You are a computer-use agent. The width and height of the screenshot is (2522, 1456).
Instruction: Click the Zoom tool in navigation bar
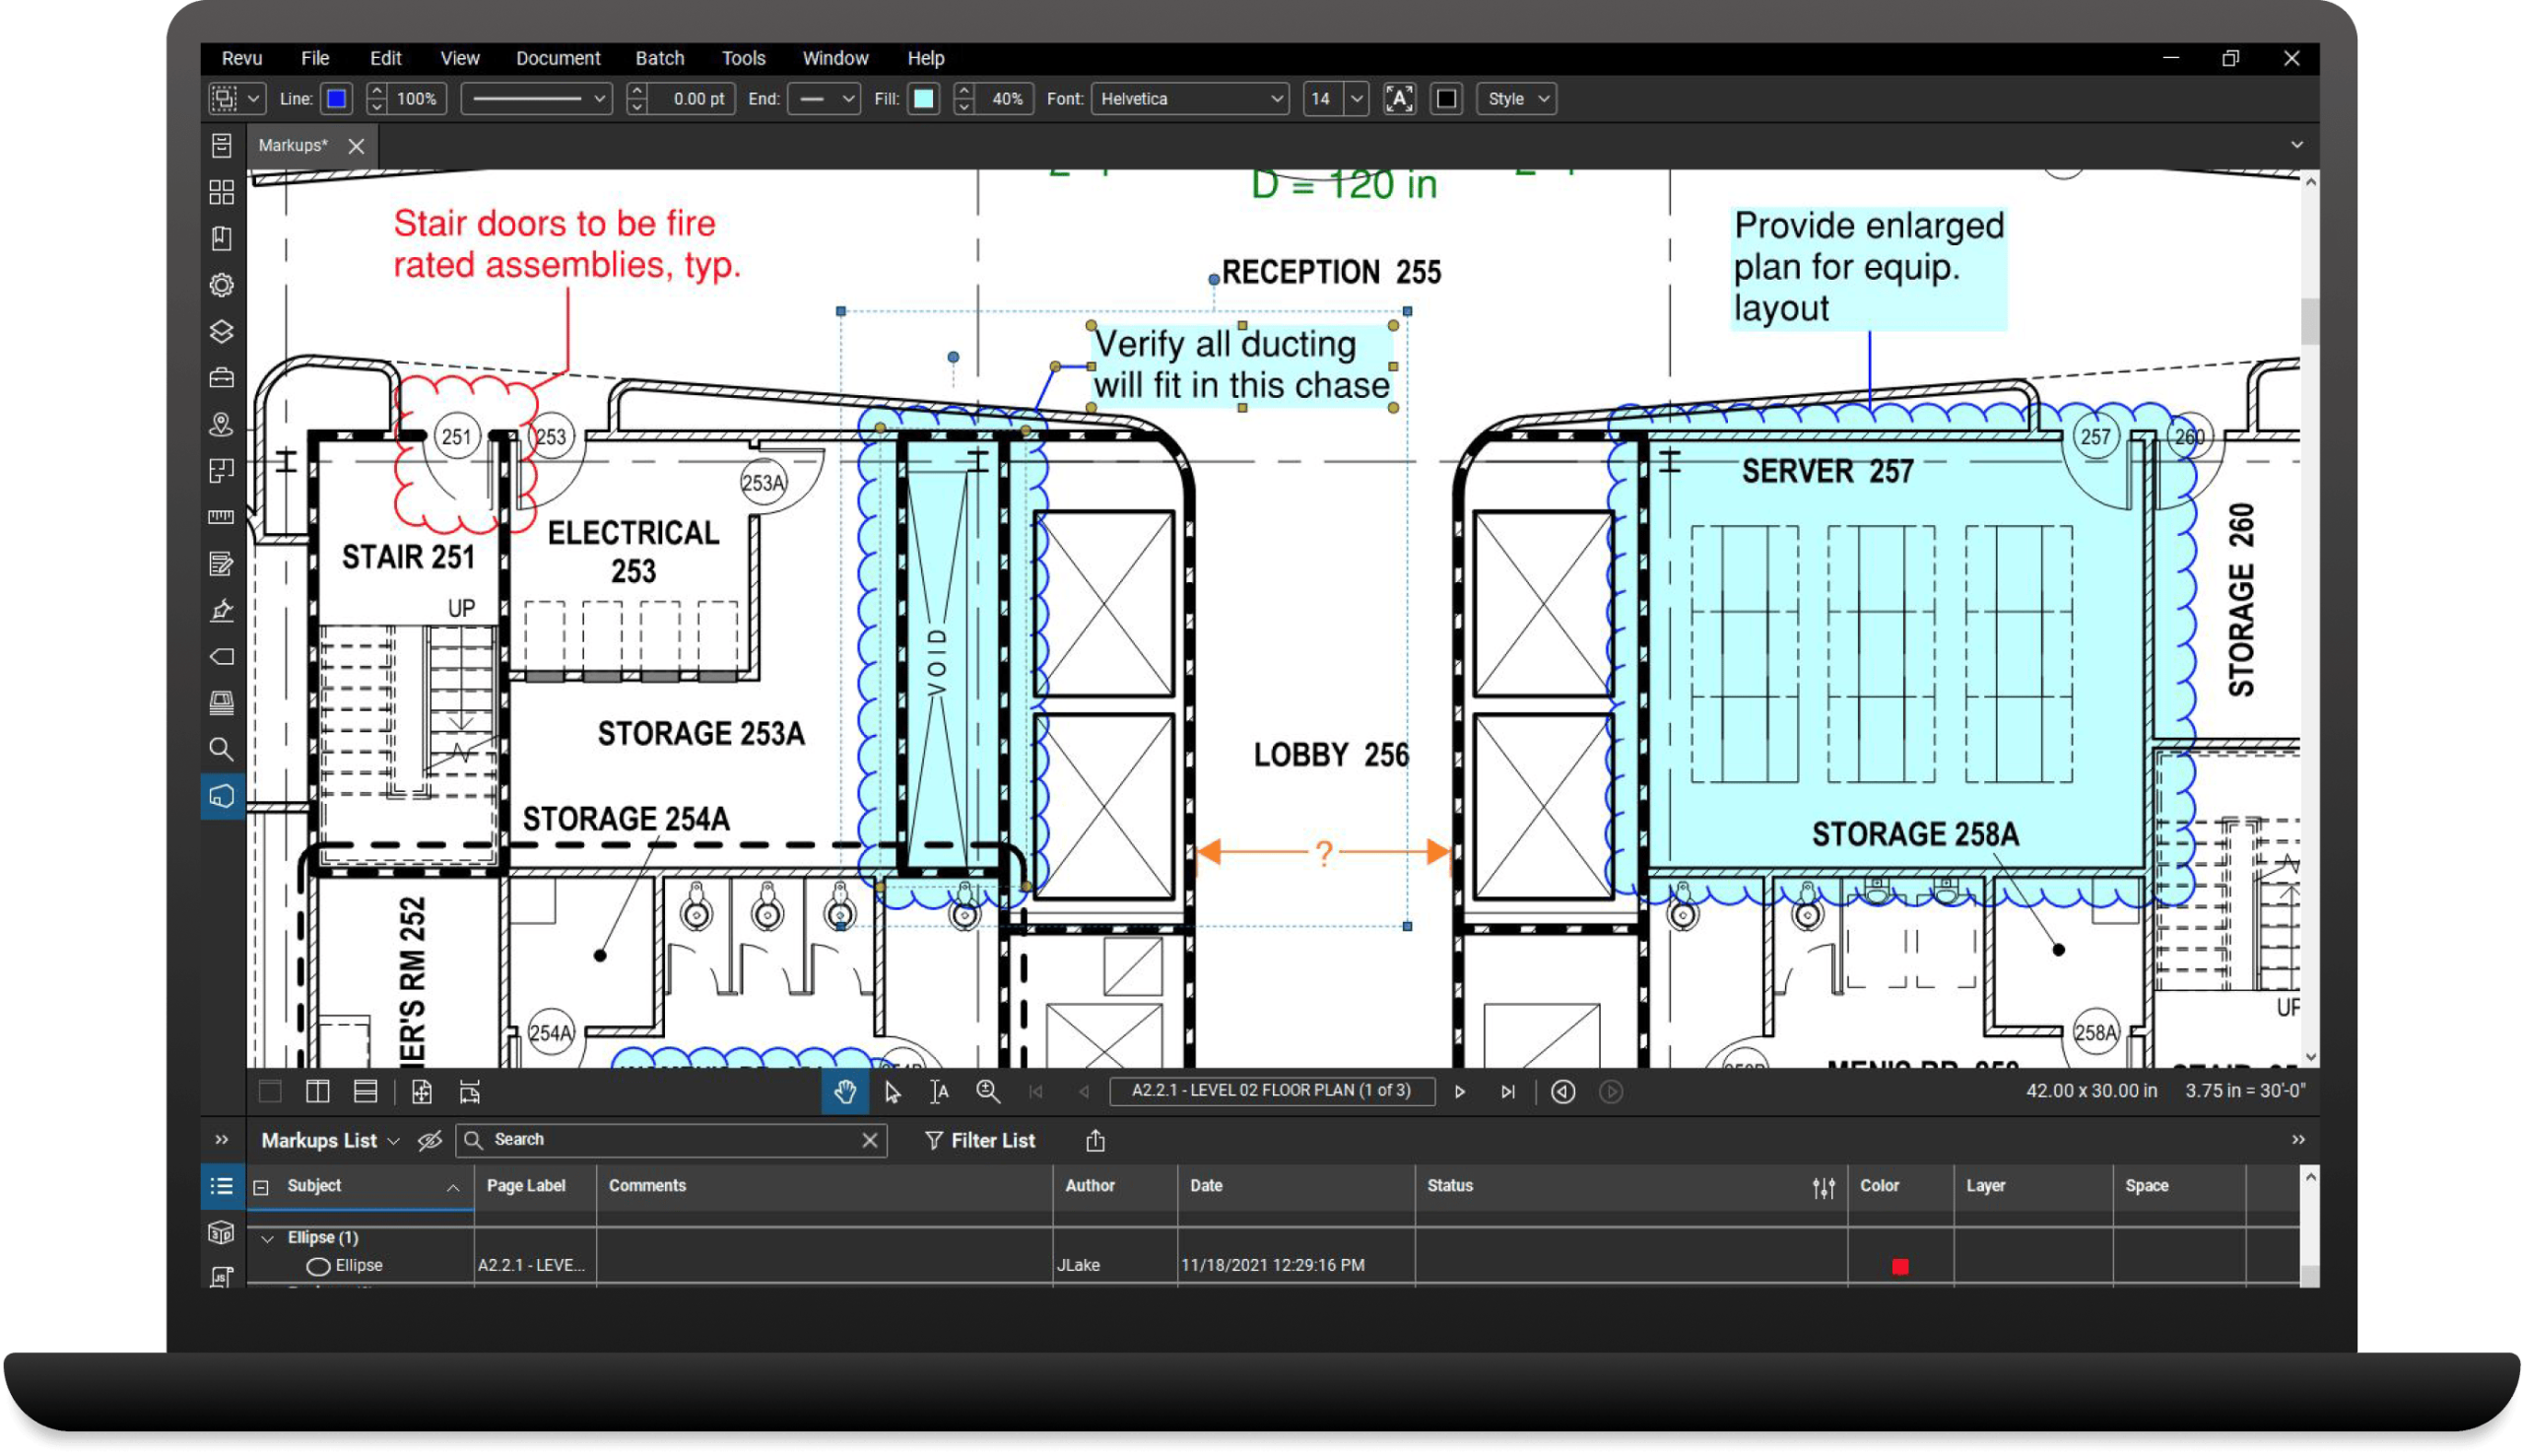[x=988, y=1092]
